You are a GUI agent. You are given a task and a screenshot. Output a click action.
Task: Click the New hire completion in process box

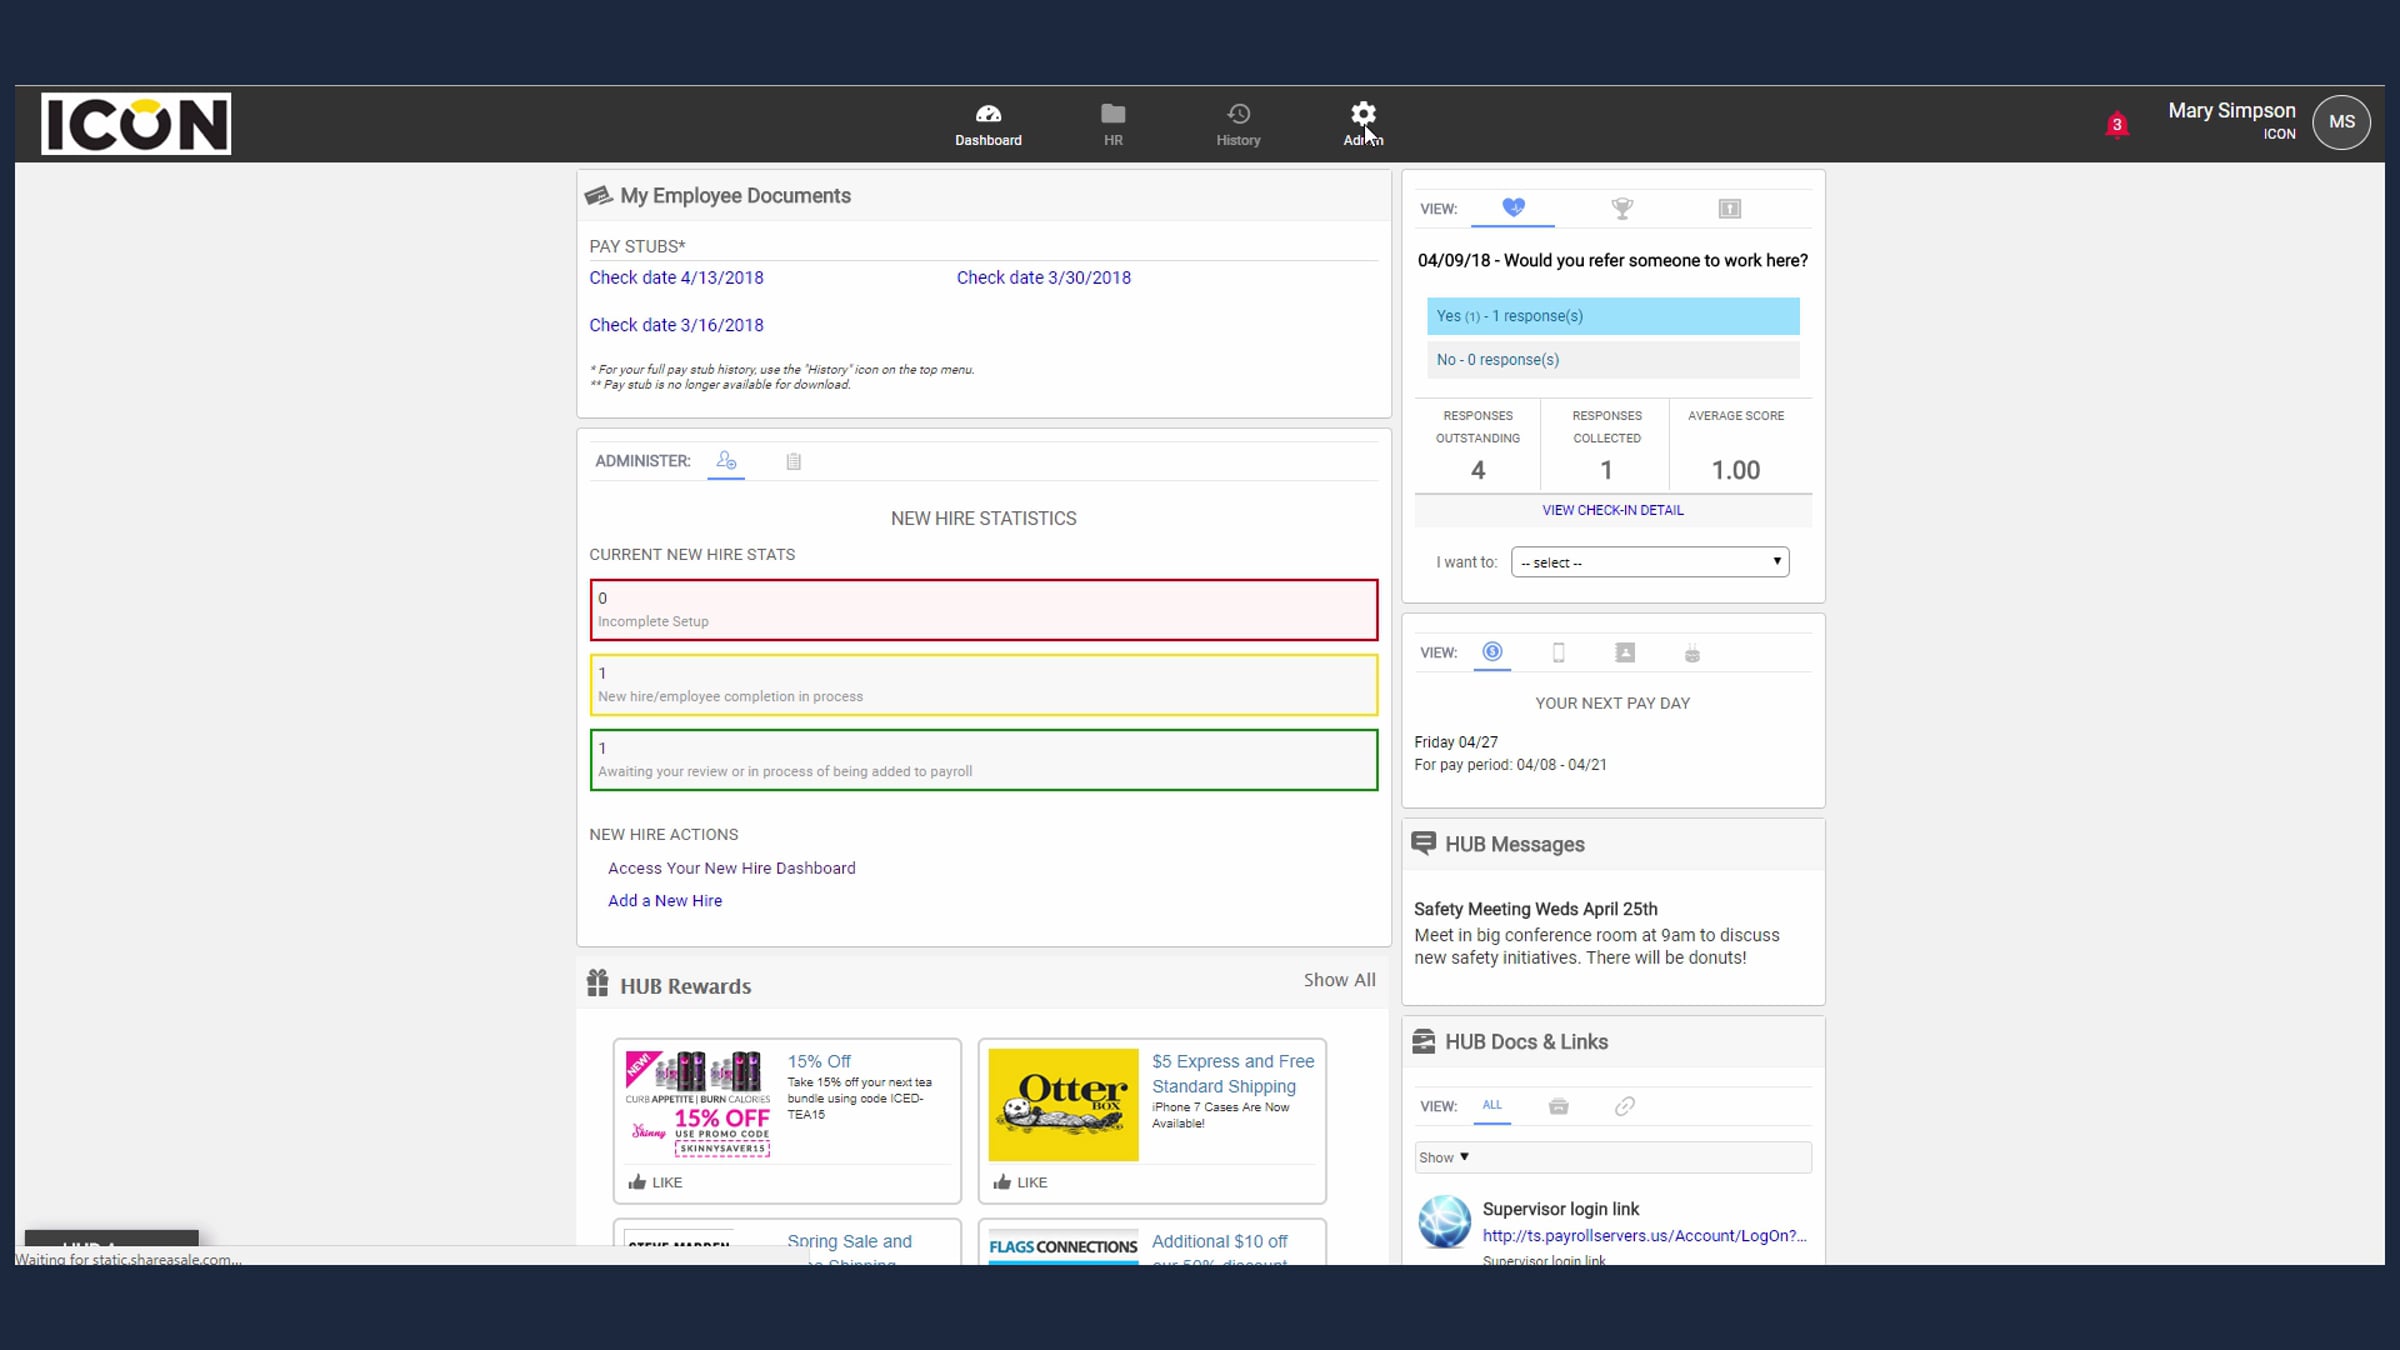[984, 685]
